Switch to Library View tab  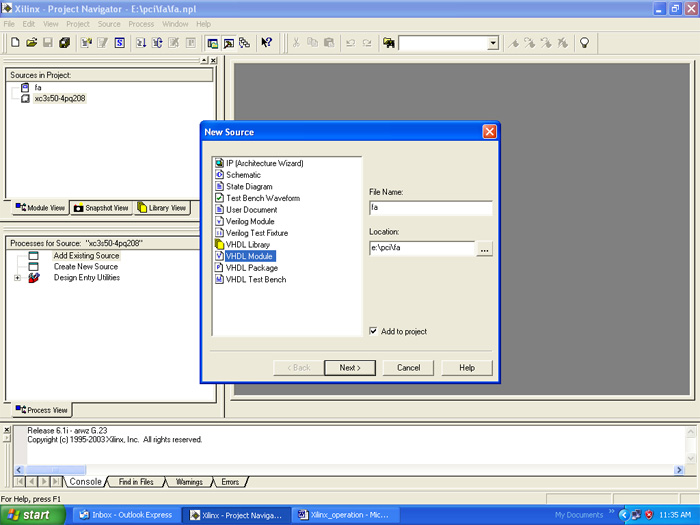tap(162, 208)
